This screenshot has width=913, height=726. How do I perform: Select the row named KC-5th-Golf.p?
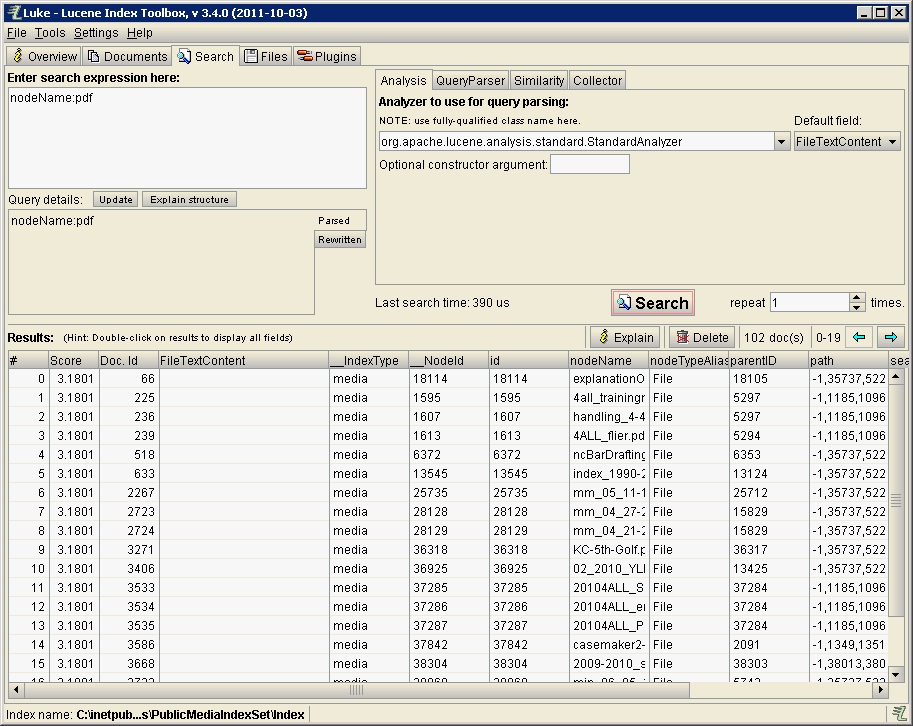[x=448, y=550]
